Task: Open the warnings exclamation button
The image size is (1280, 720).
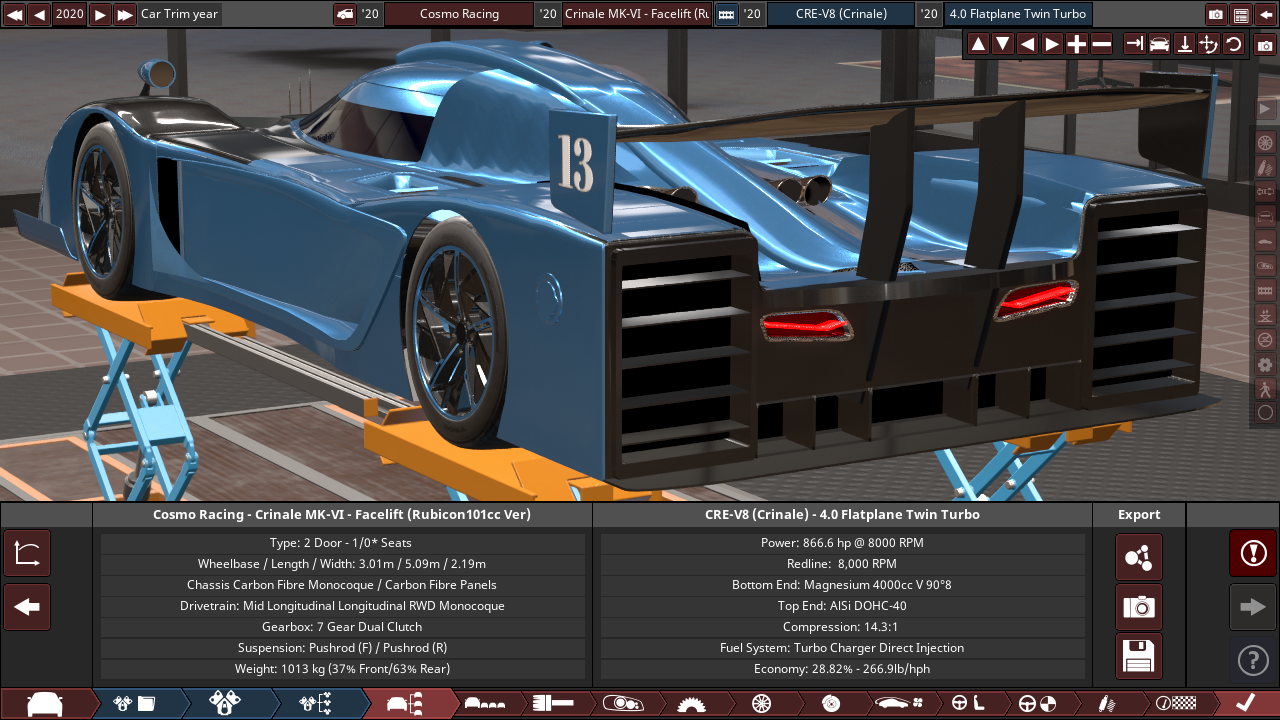Action: click(1252, 553)
